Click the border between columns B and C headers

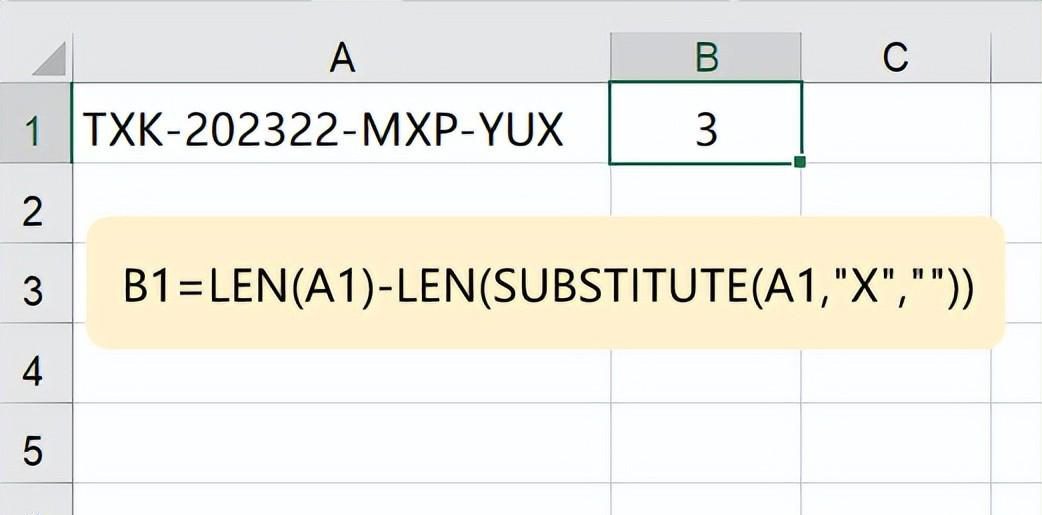801,58
